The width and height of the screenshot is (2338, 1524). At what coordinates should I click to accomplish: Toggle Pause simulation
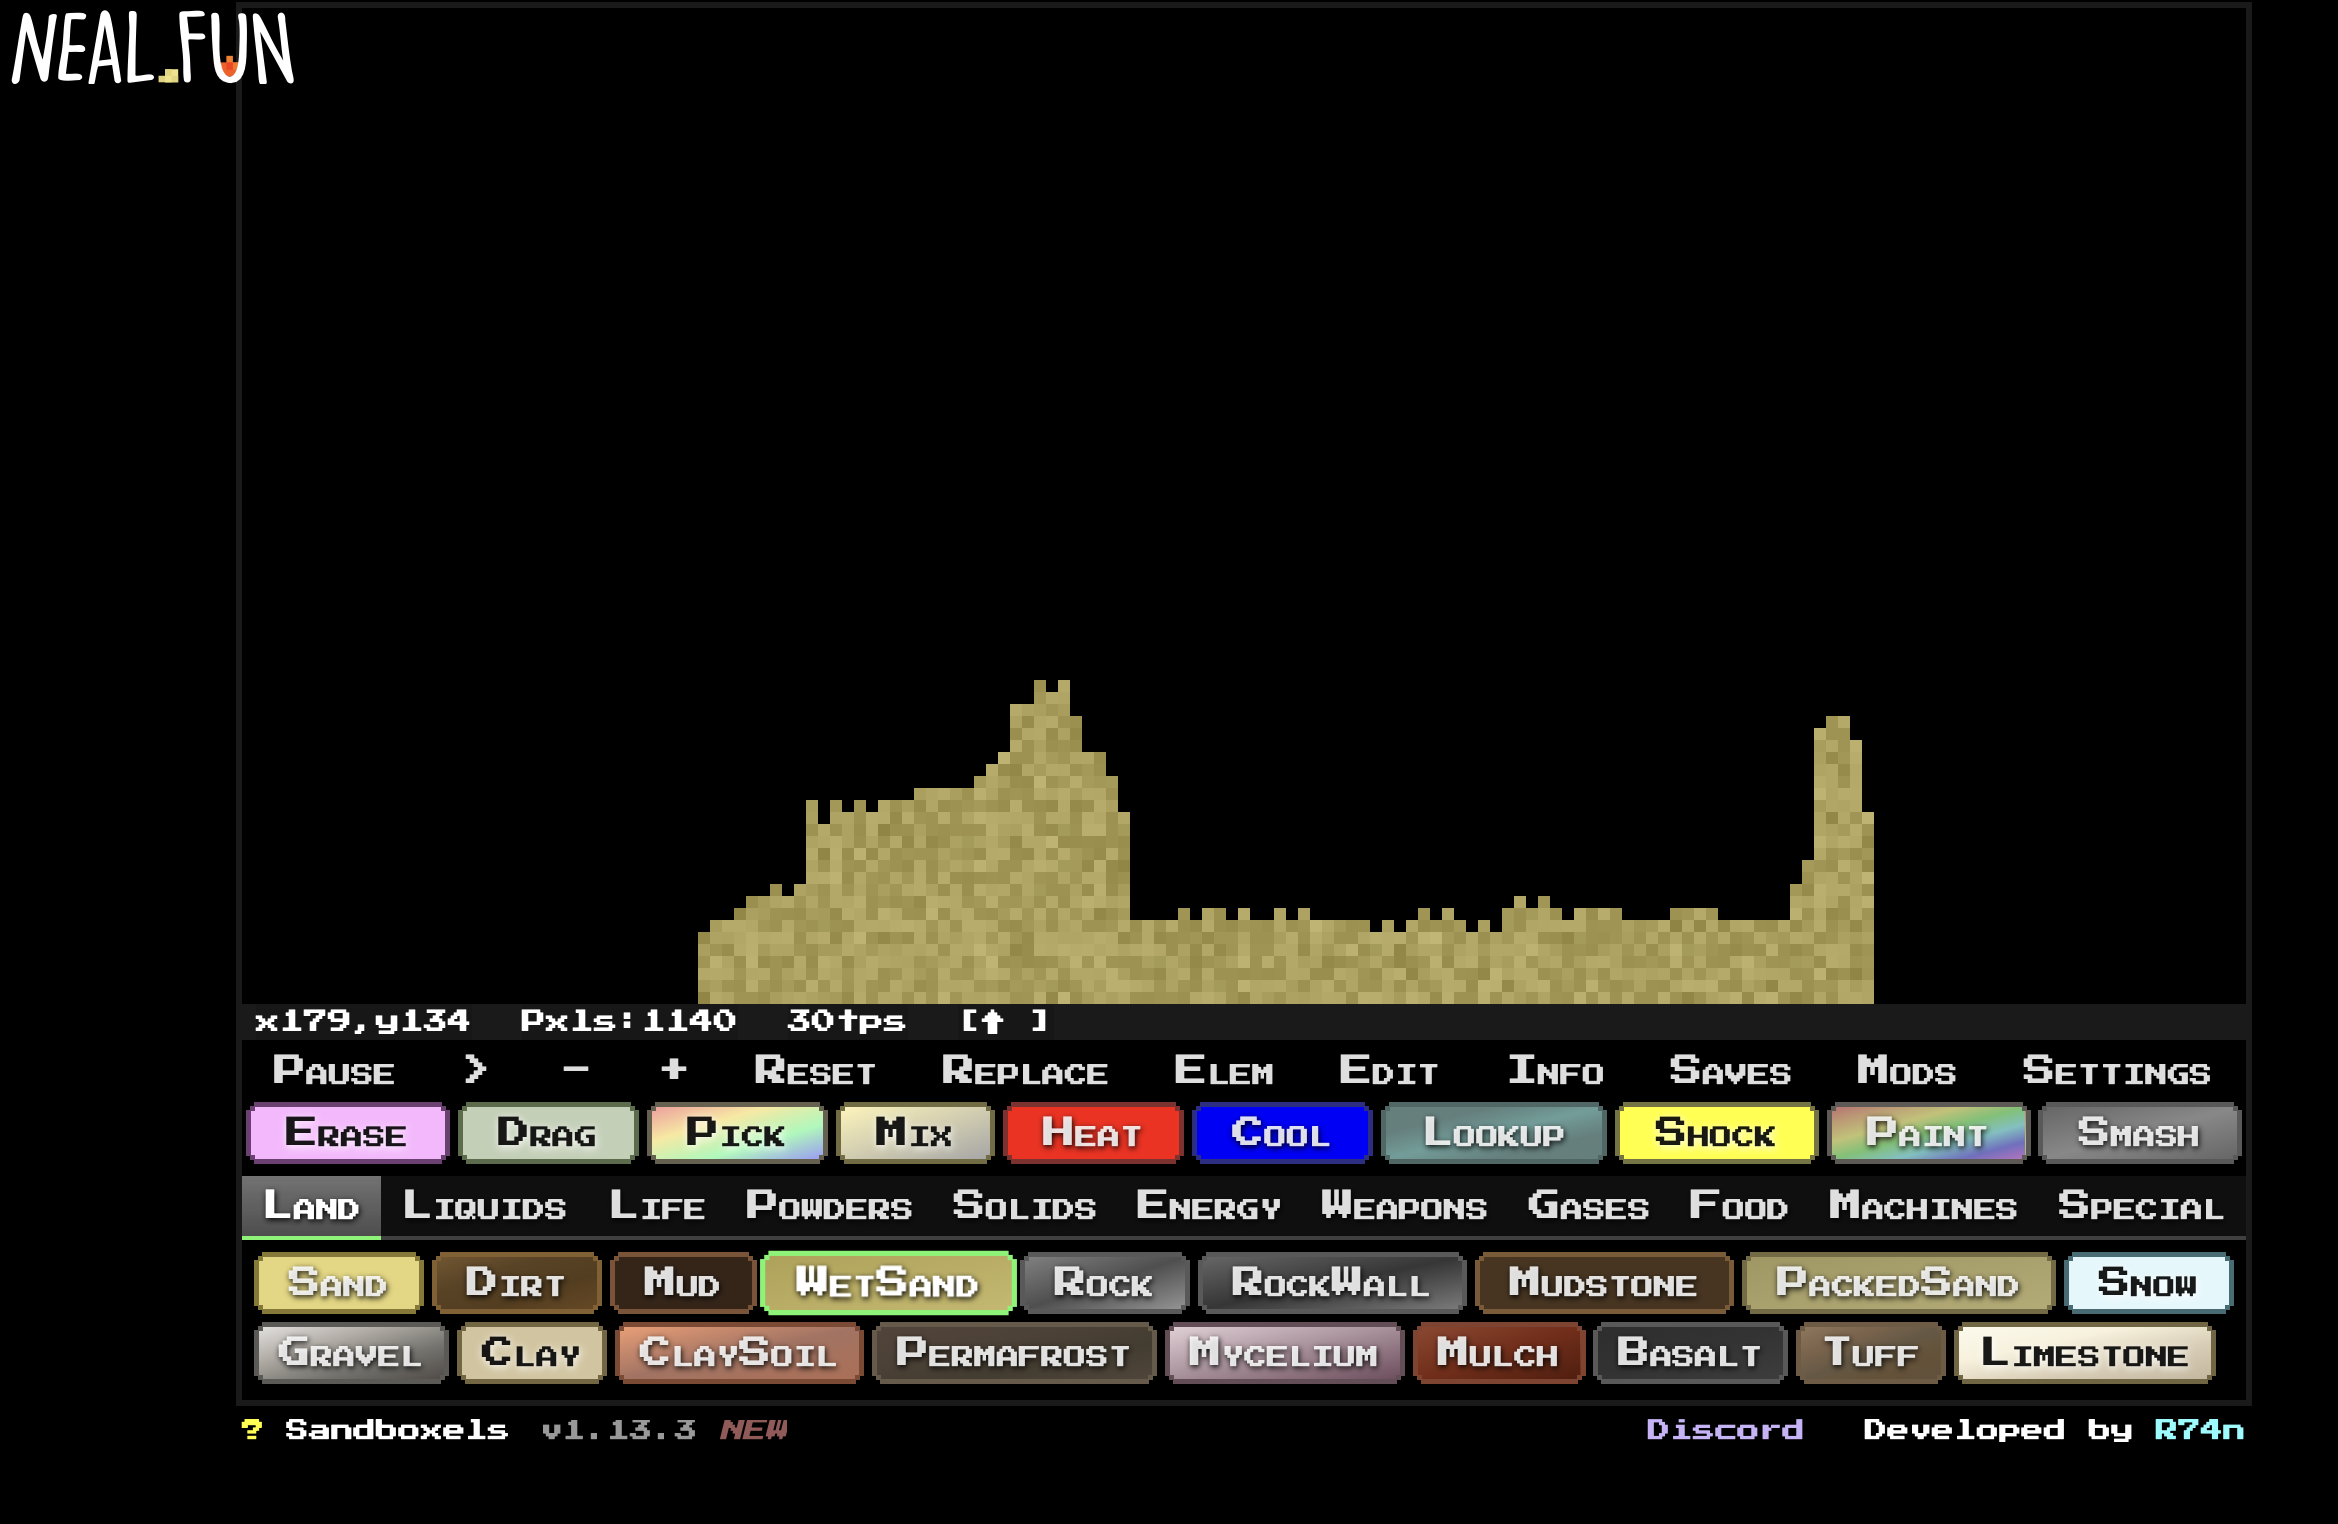[x=334, y=1071]
